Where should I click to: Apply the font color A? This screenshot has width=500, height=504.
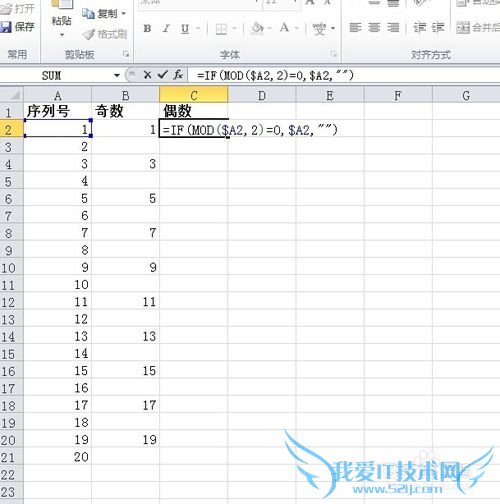click(284, 28)
